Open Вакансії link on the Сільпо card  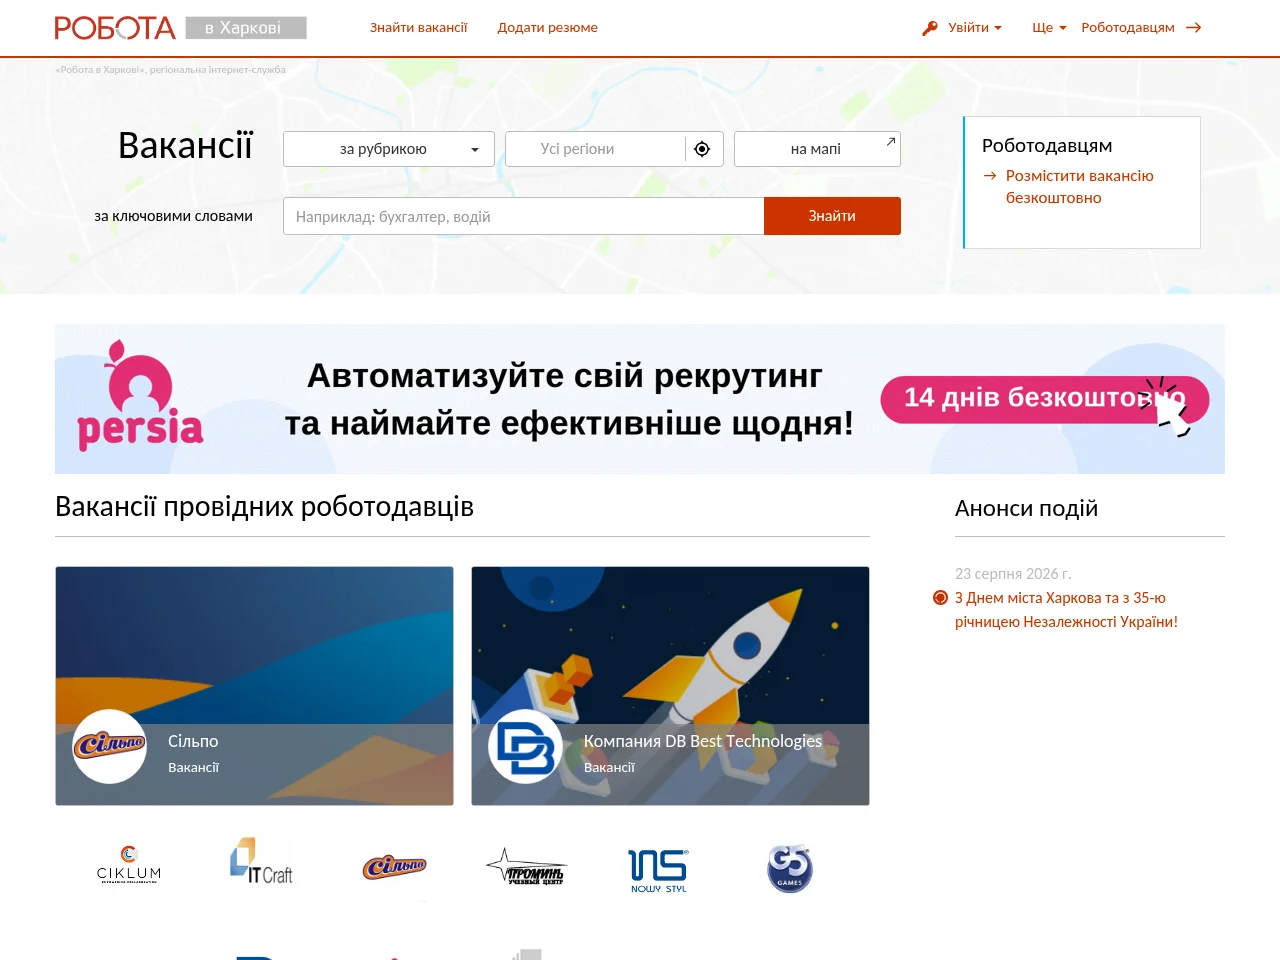pos(193,768)
